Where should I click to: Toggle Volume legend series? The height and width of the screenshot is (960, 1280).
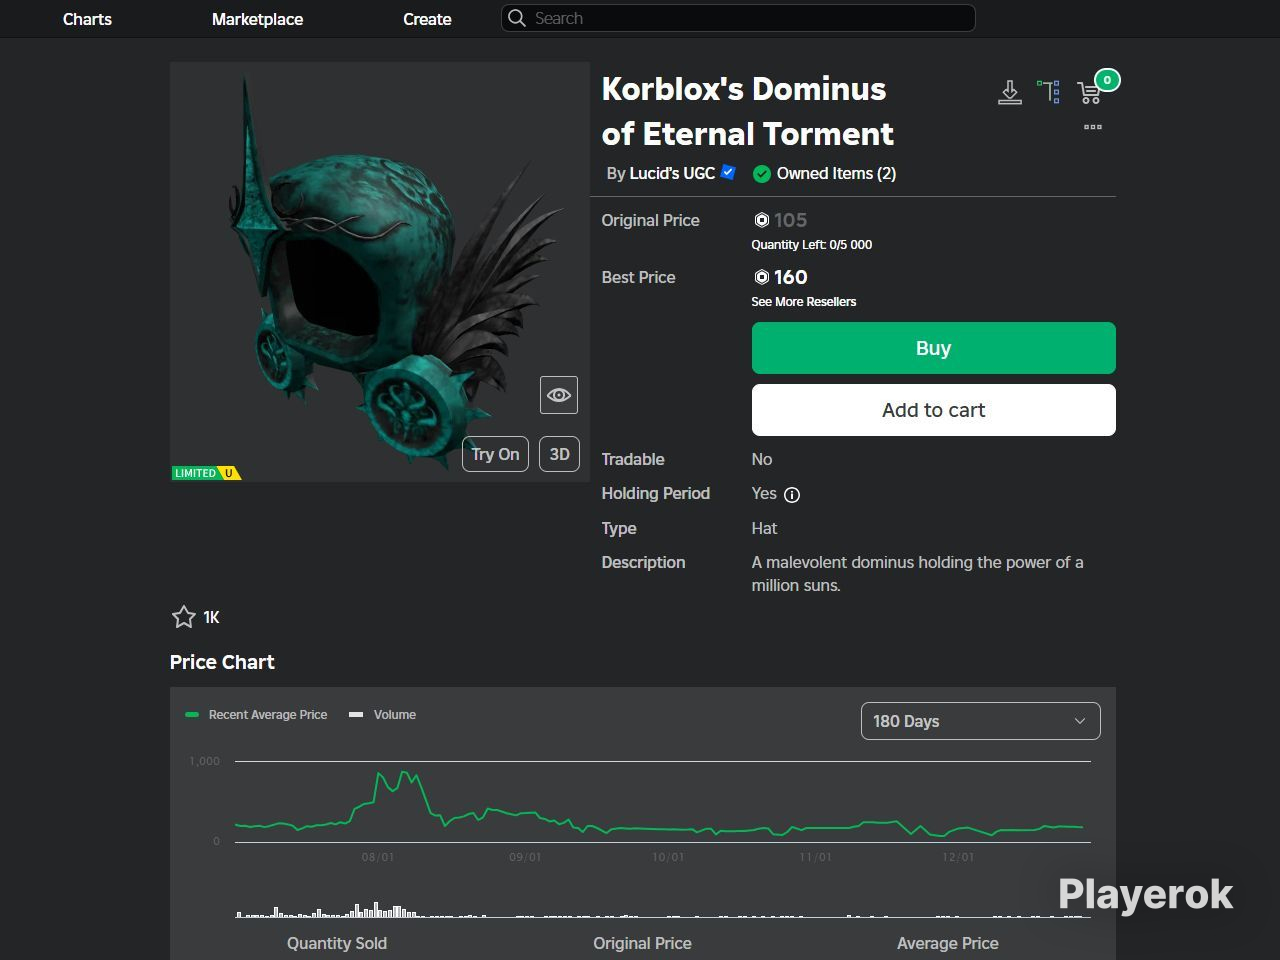(383, 715)
